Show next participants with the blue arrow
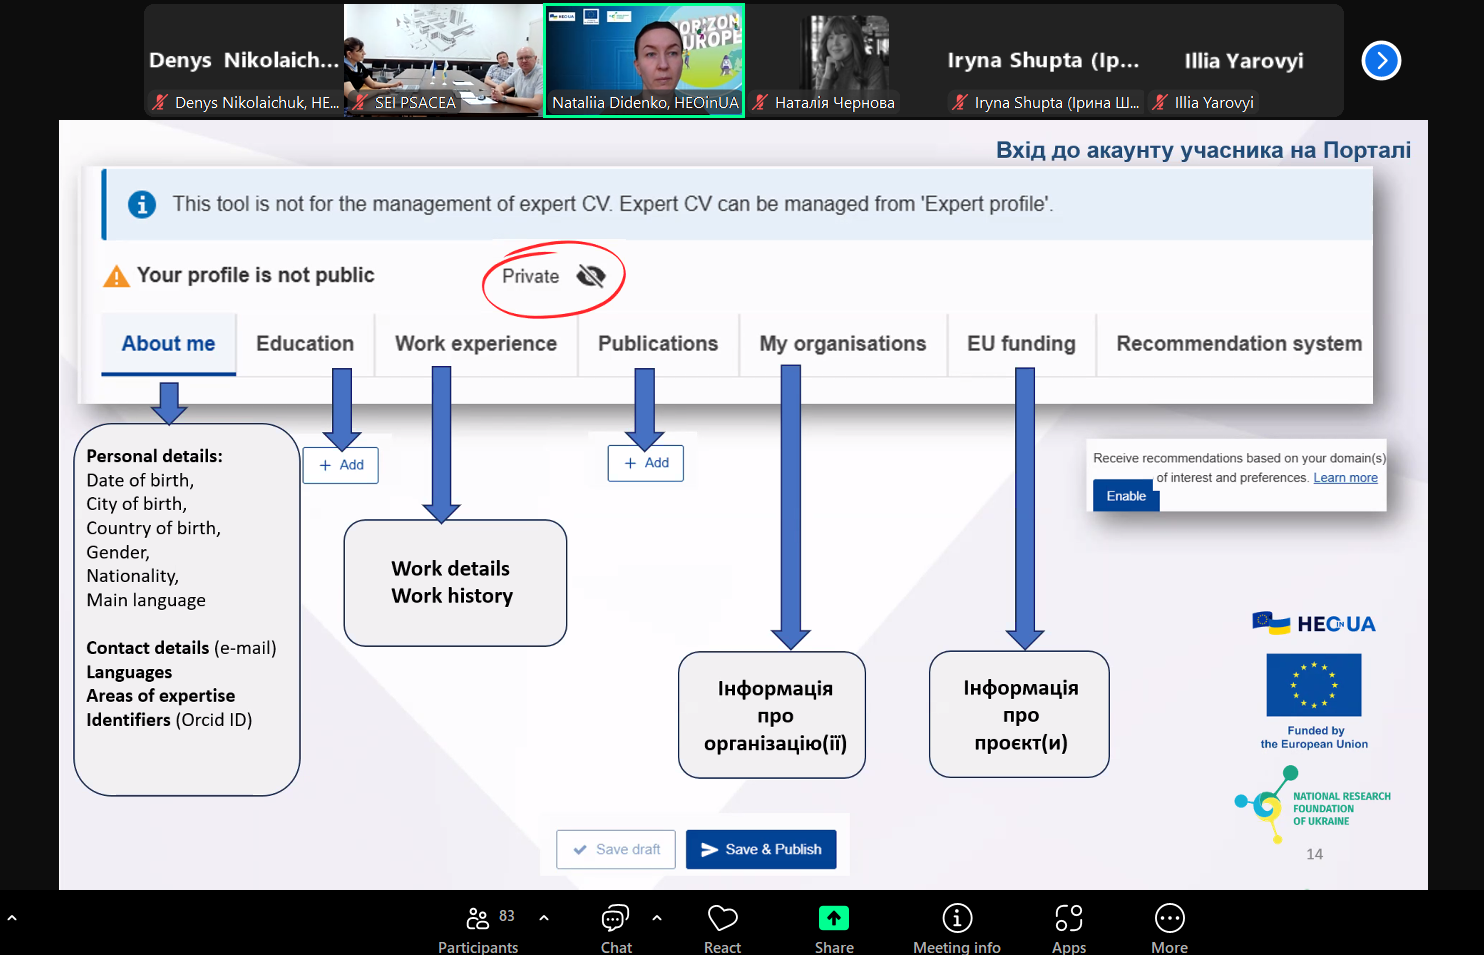This screenshot has width=1484, height=955. 1381,61
